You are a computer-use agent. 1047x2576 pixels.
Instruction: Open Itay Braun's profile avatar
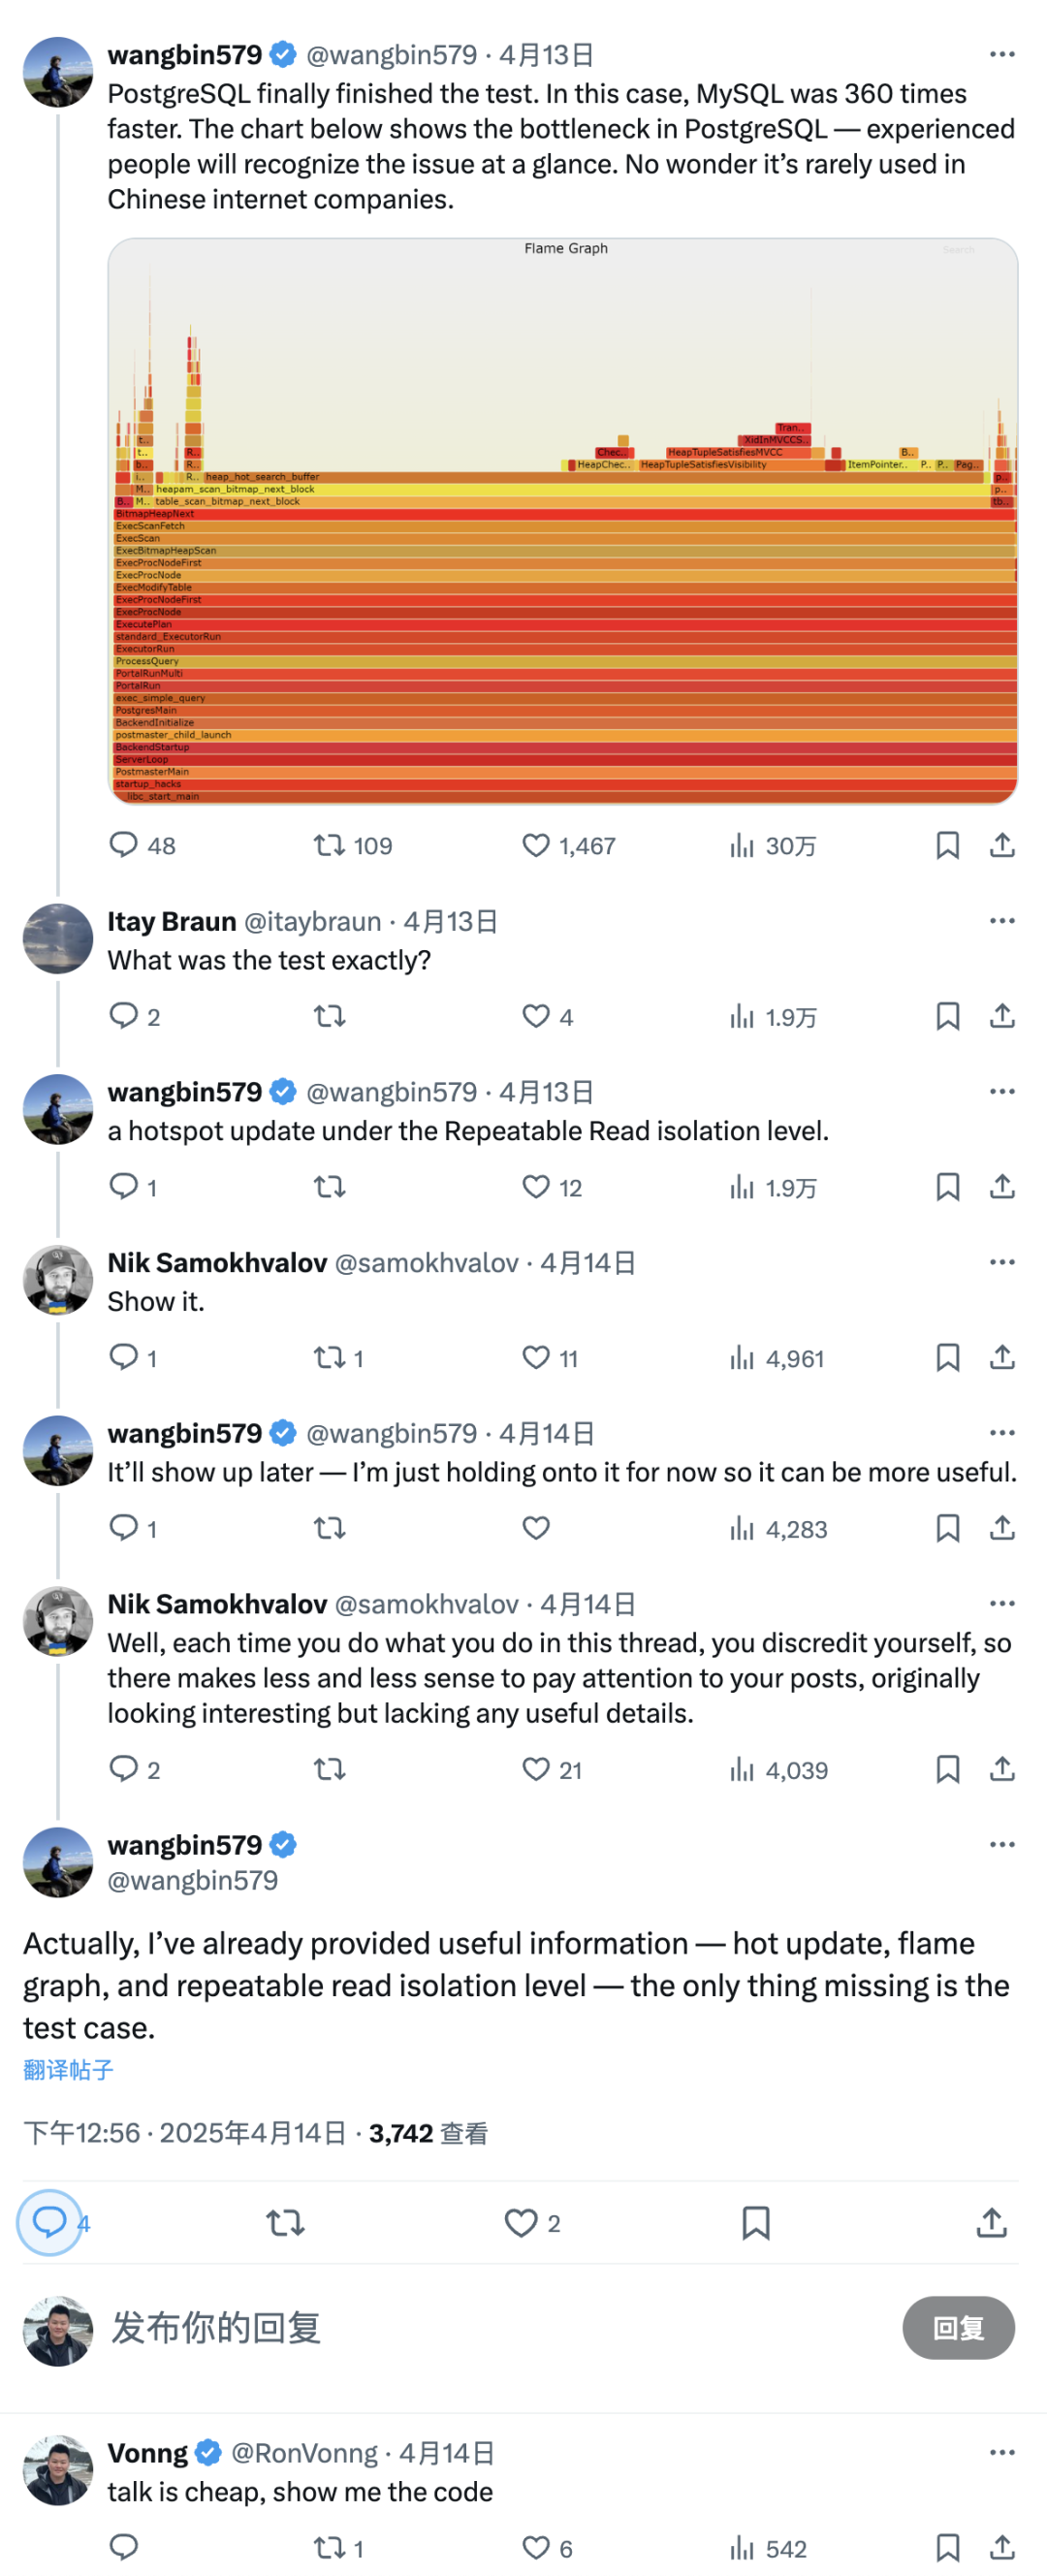(58, 939)
